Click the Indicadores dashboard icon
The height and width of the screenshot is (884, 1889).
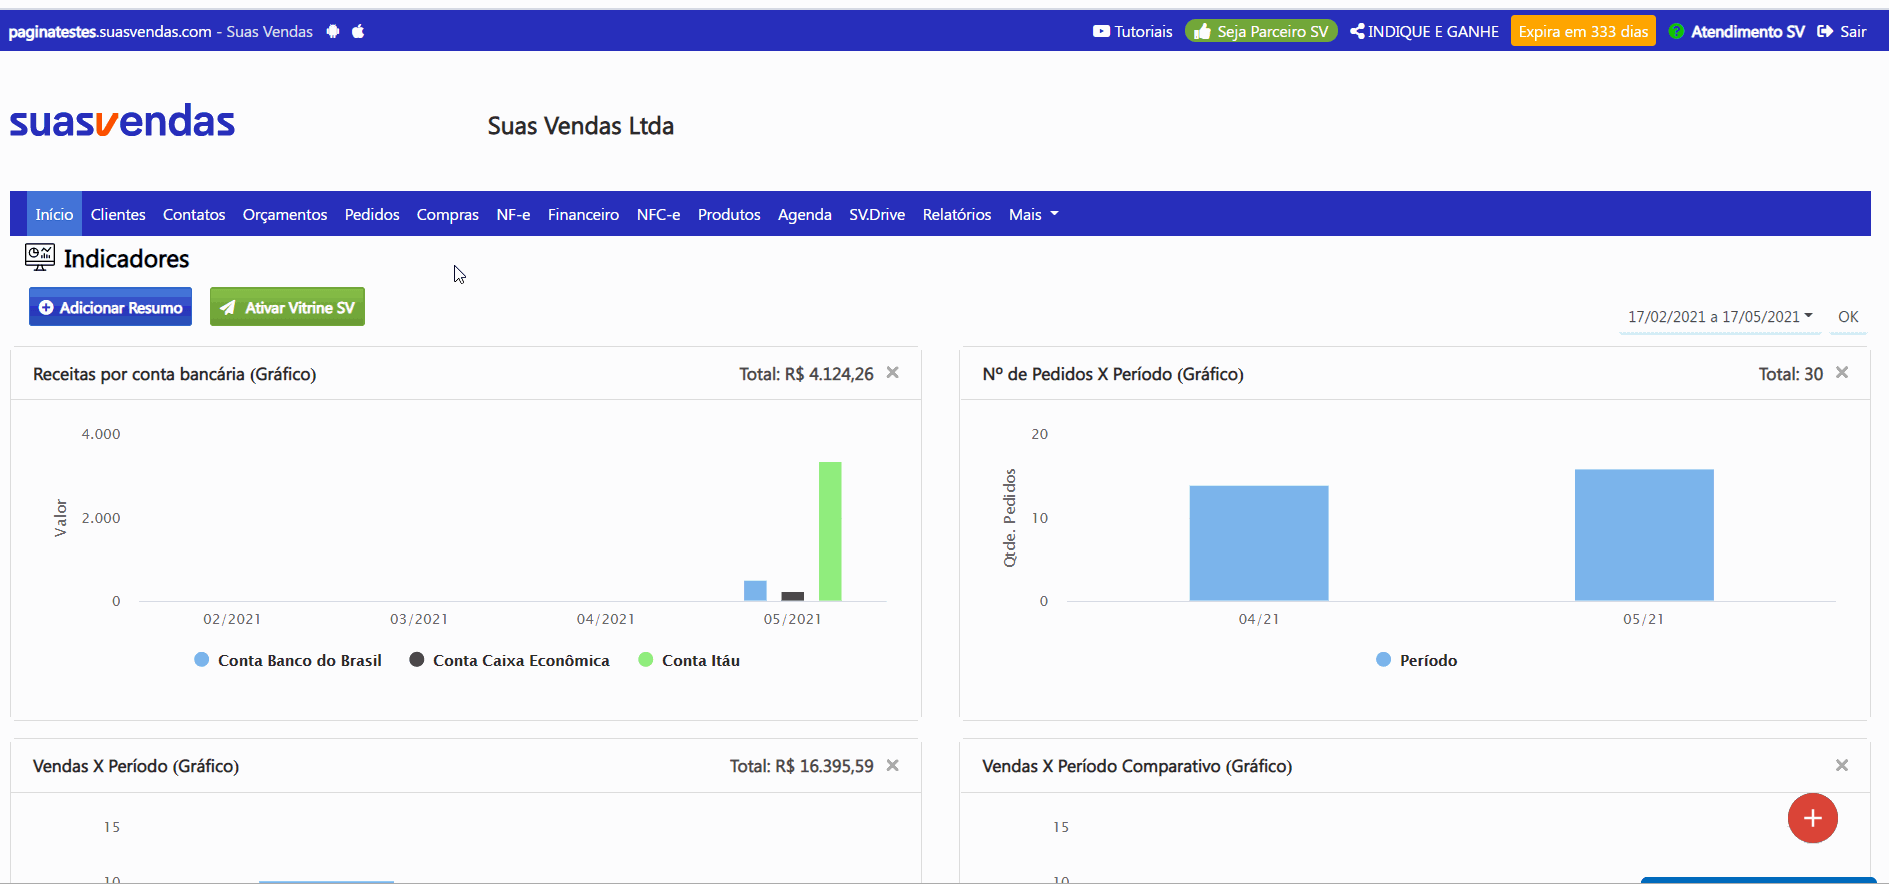pos(40,257)
